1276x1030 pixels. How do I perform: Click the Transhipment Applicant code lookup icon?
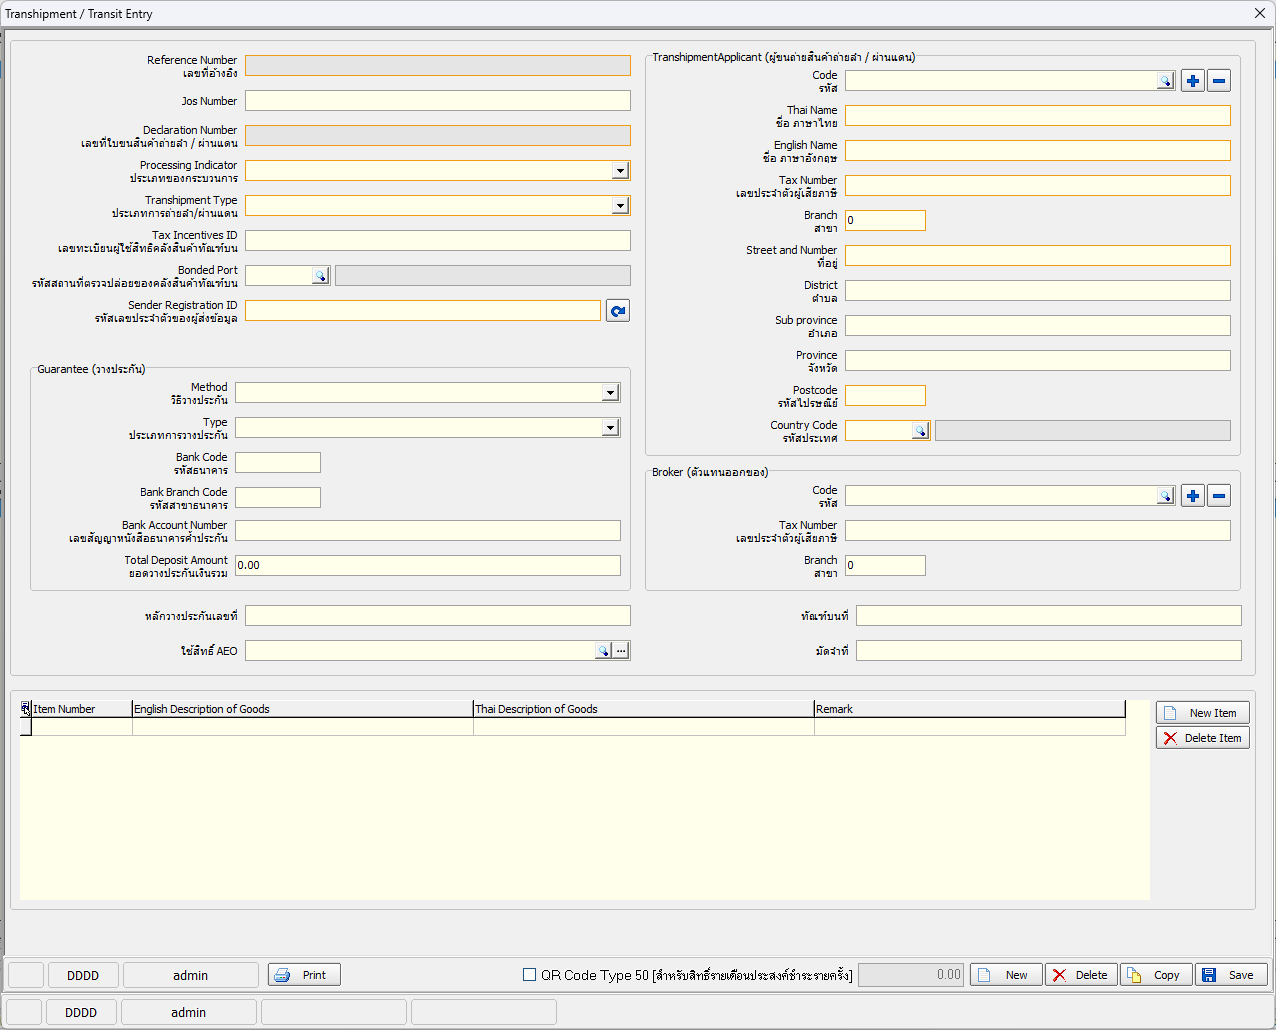click(1165, 81)
